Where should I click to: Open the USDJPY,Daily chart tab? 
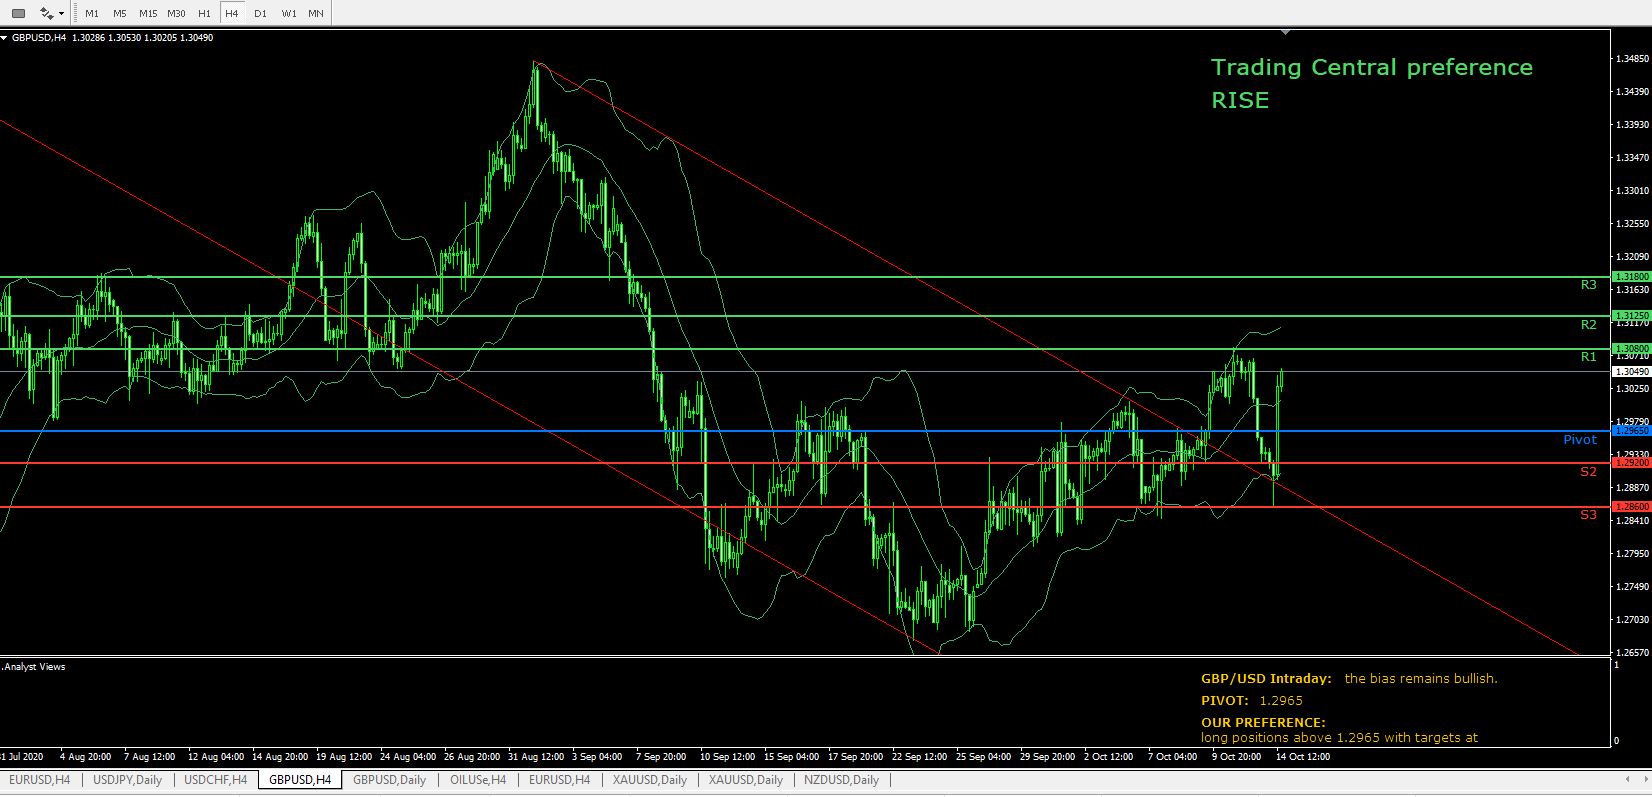tap(128, 780)
